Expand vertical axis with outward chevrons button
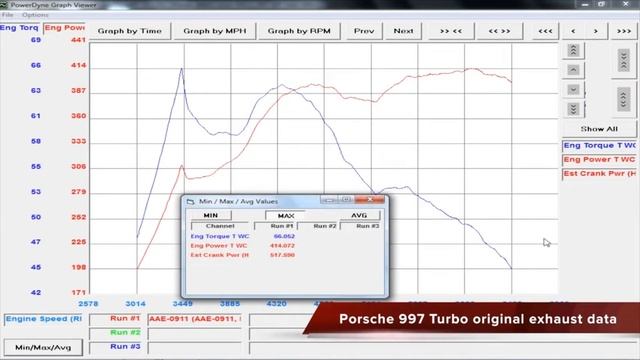 624,100
